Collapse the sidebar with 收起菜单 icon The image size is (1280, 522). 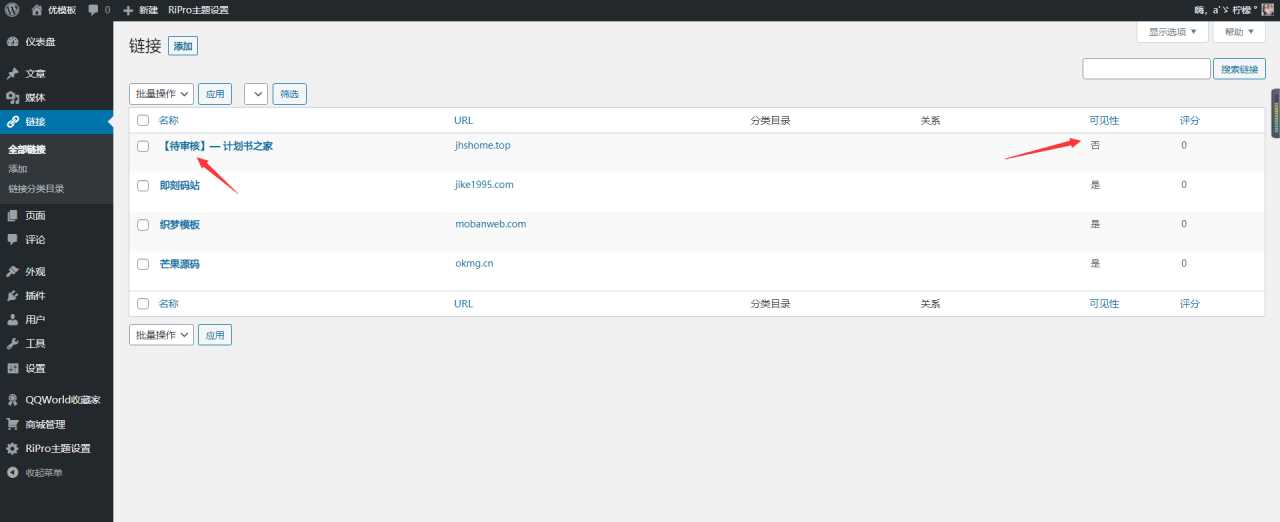[12, 473]
